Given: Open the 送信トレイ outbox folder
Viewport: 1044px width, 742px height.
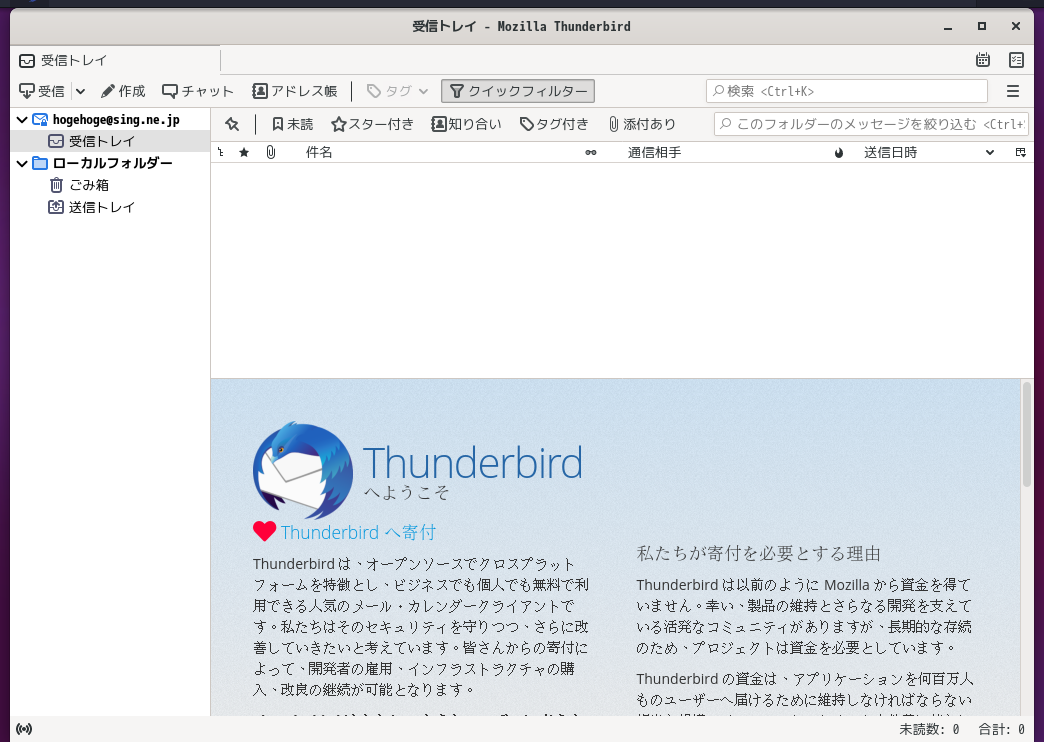Looking at the screenshot, I should coord(102,207).
